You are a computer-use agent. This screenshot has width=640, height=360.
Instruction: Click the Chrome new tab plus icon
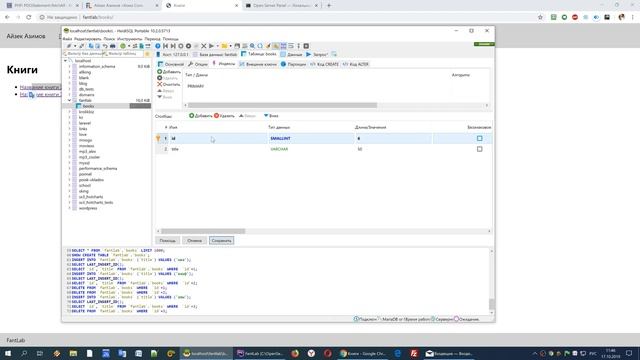click(329, 6)
